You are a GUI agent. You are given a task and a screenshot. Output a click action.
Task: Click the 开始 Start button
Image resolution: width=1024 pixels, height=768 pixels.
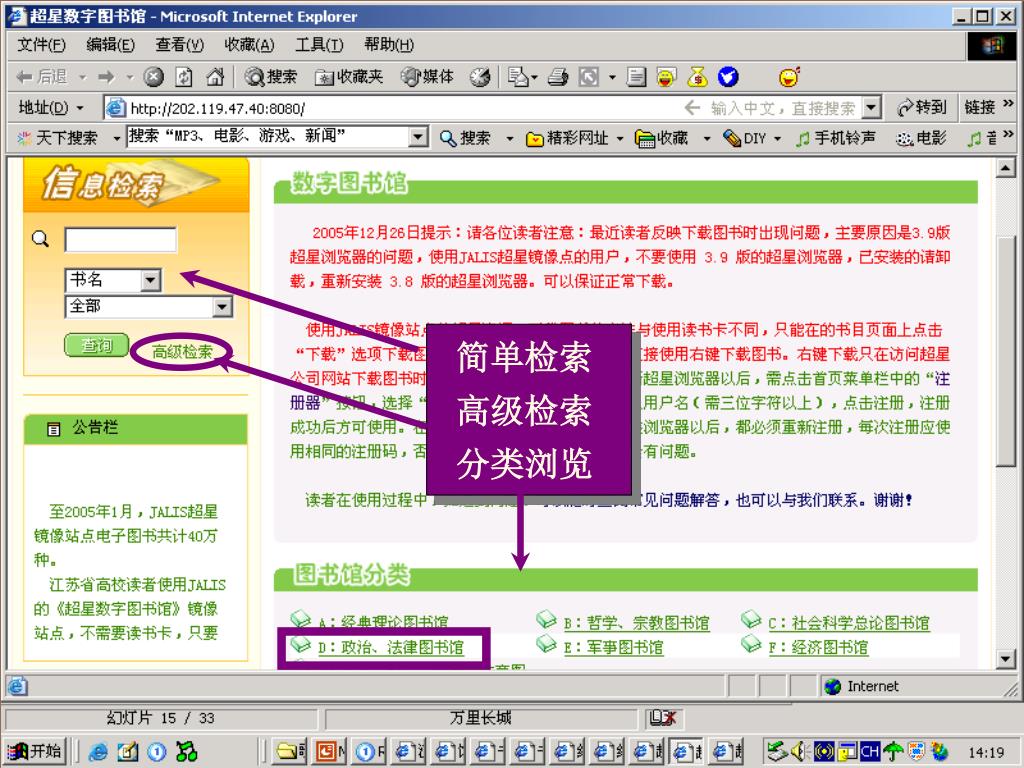34,751
